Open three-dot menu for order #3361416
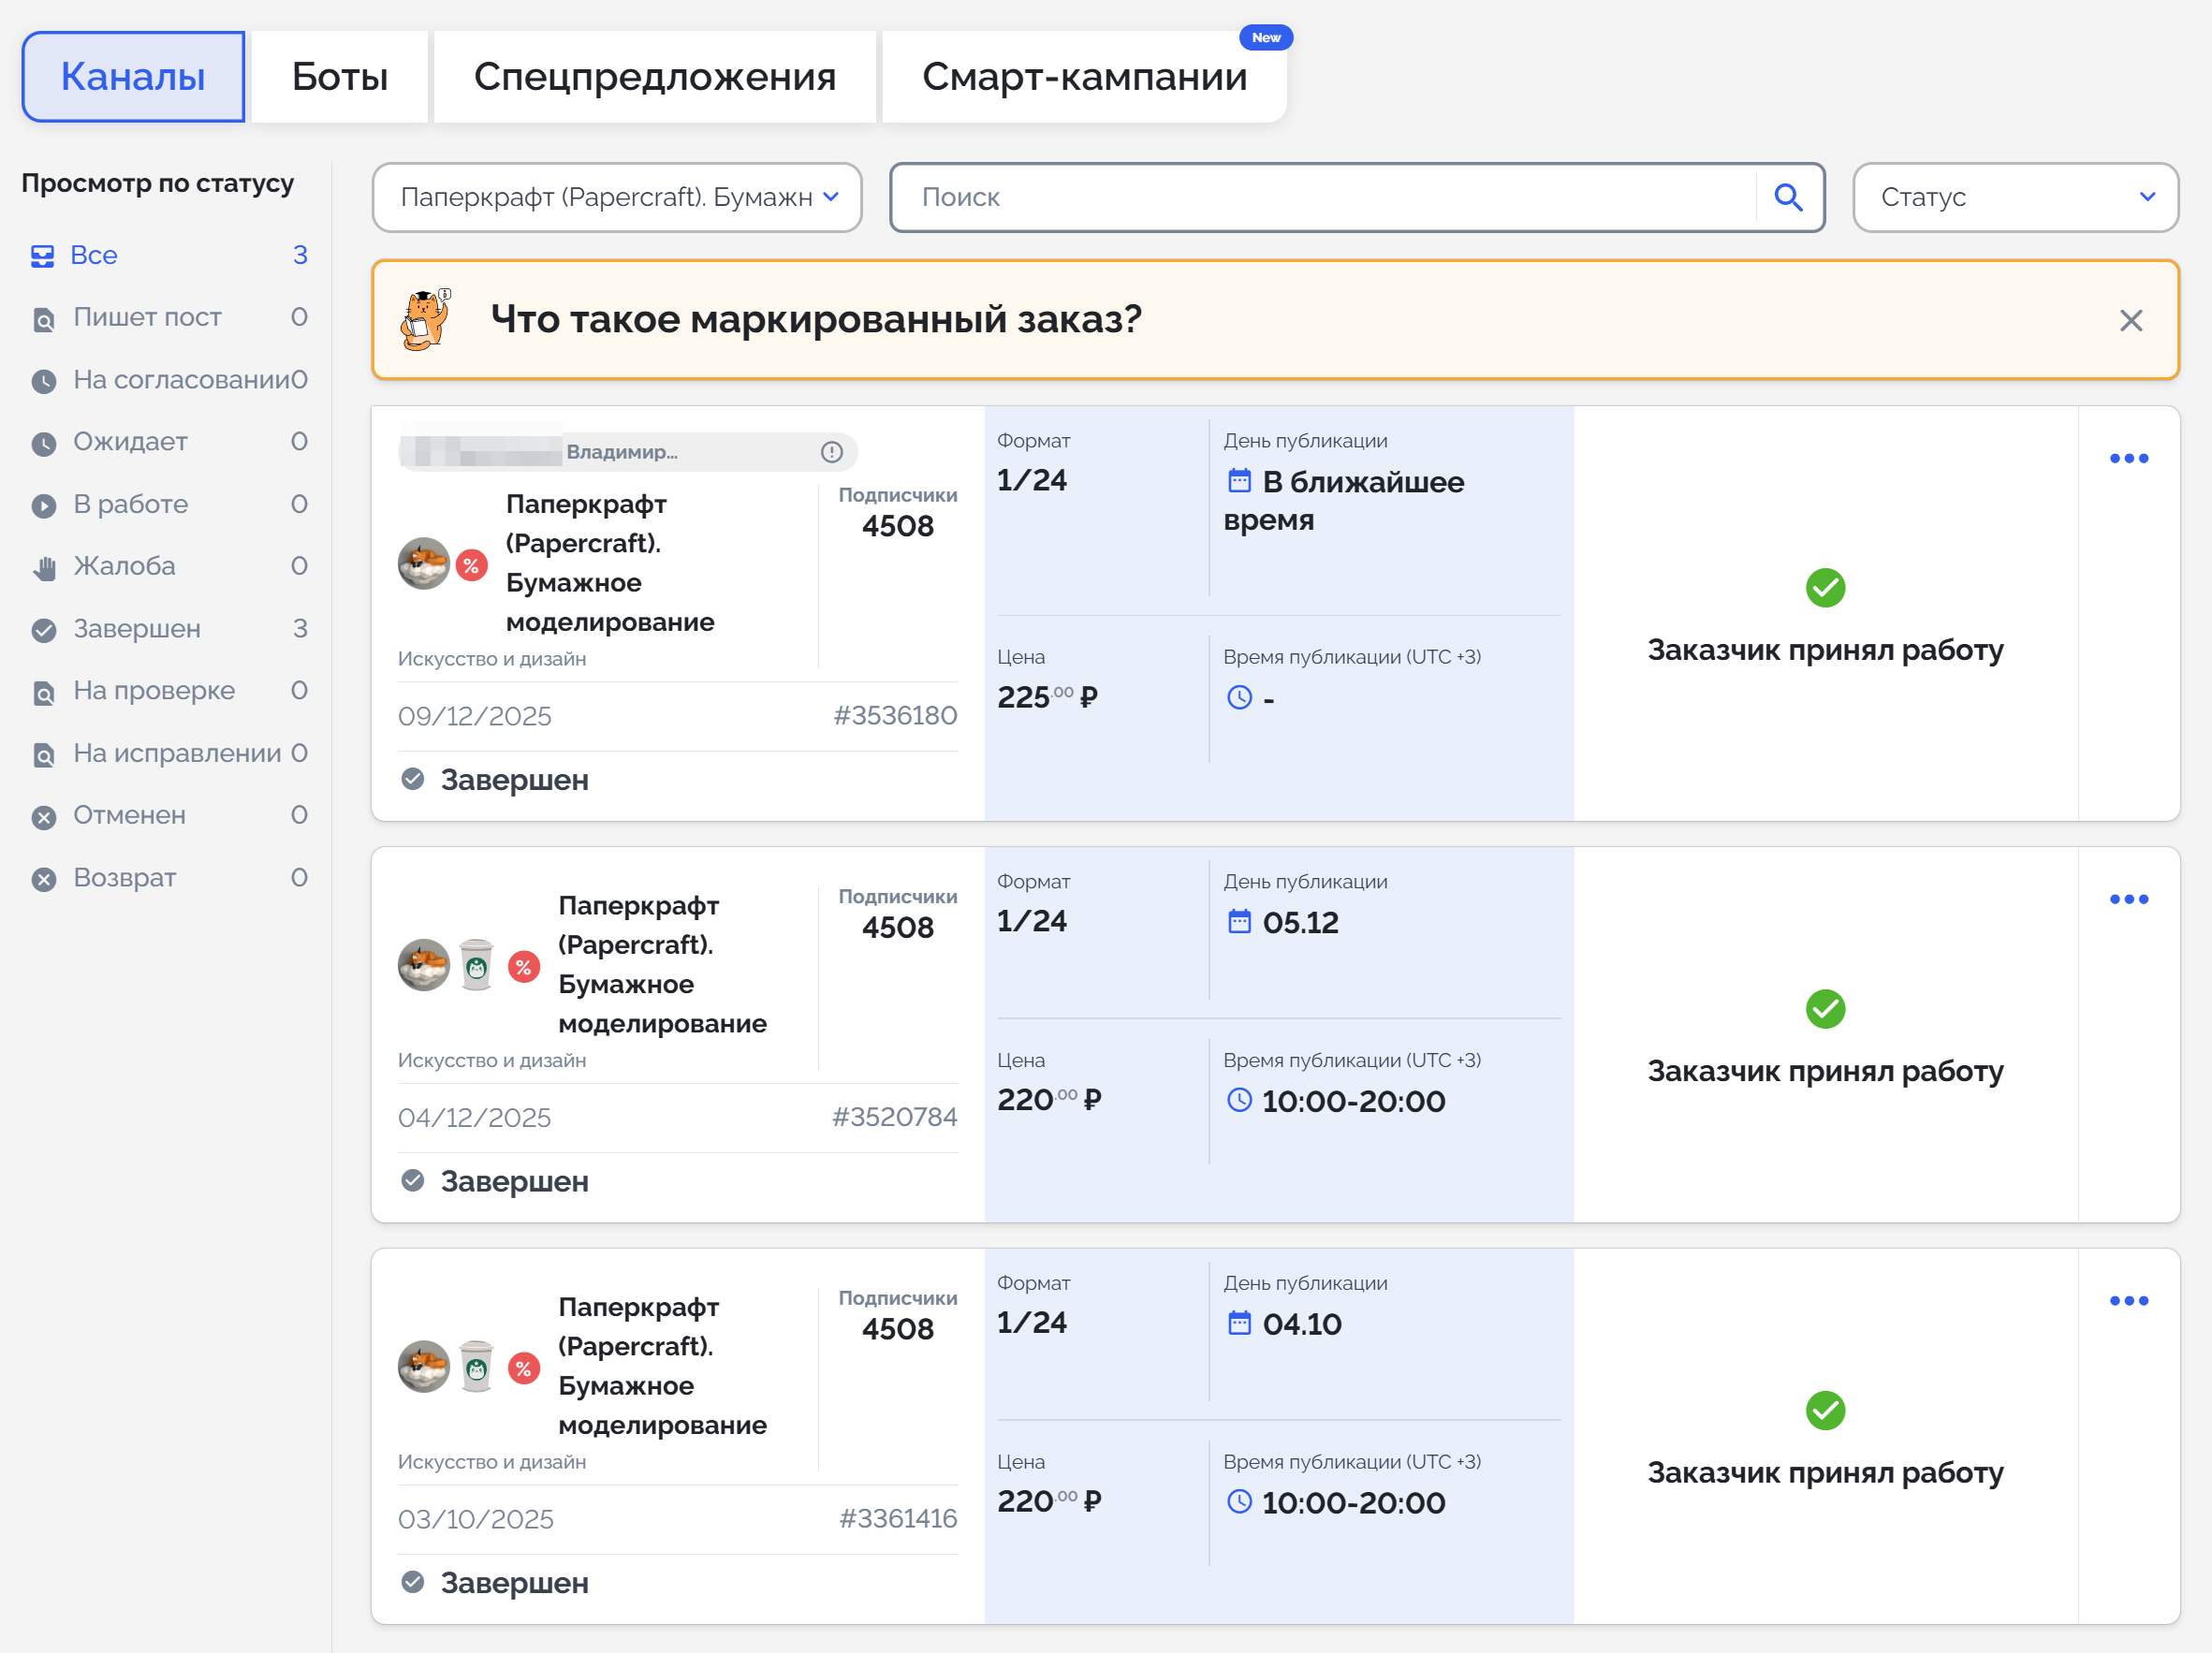 click(x=2128, y=1300)
